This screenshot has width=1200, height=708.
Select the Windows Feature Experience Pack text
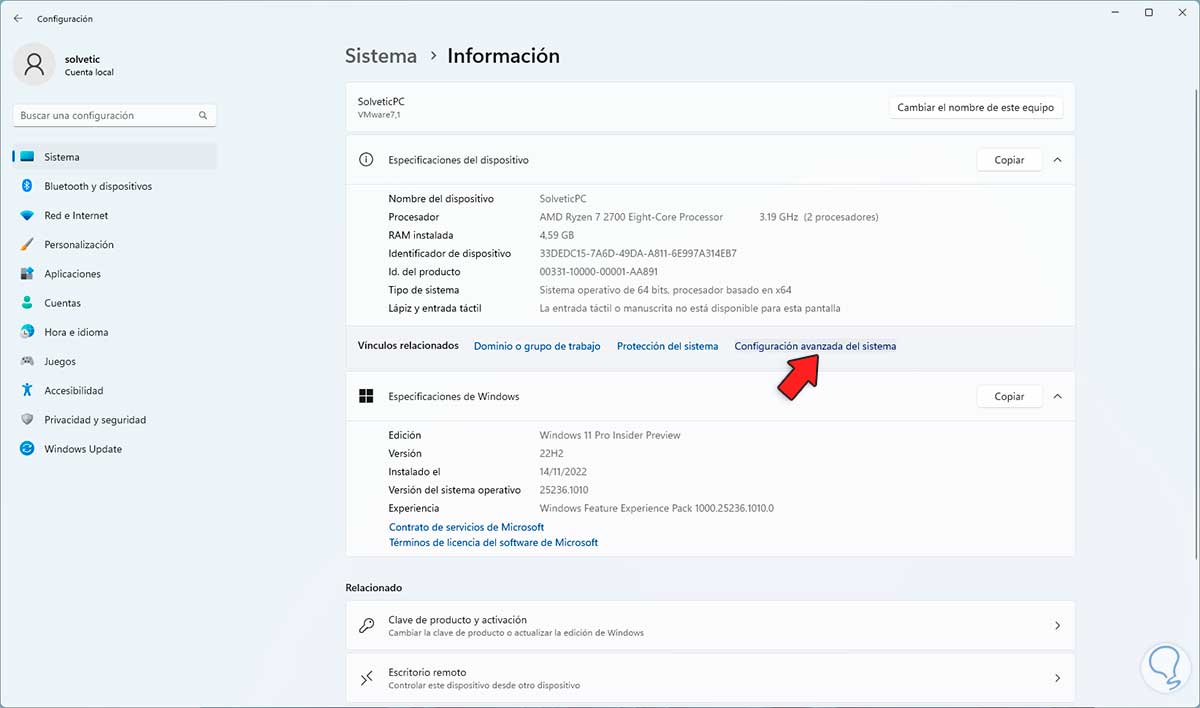pos(656,508)
